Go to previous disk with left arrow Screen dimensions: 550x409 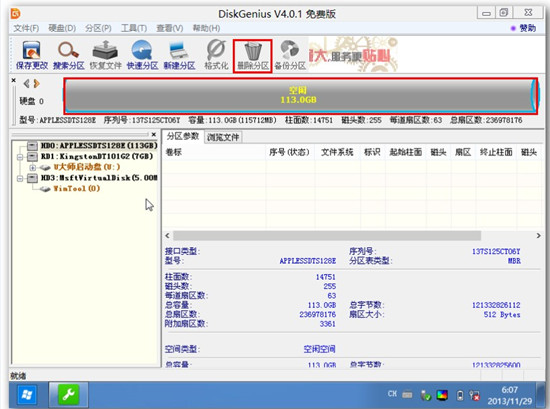coord(26,83)
